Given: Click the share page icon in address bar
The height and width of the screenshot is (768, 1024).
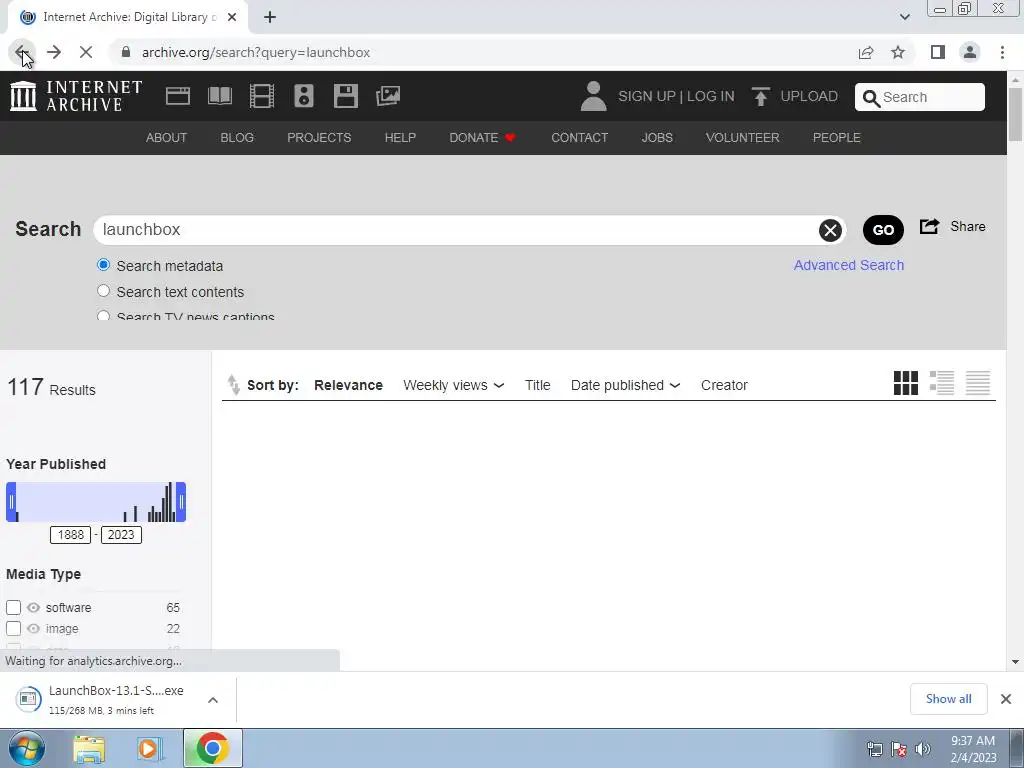Looking at the screenshot, I should 866,52.
